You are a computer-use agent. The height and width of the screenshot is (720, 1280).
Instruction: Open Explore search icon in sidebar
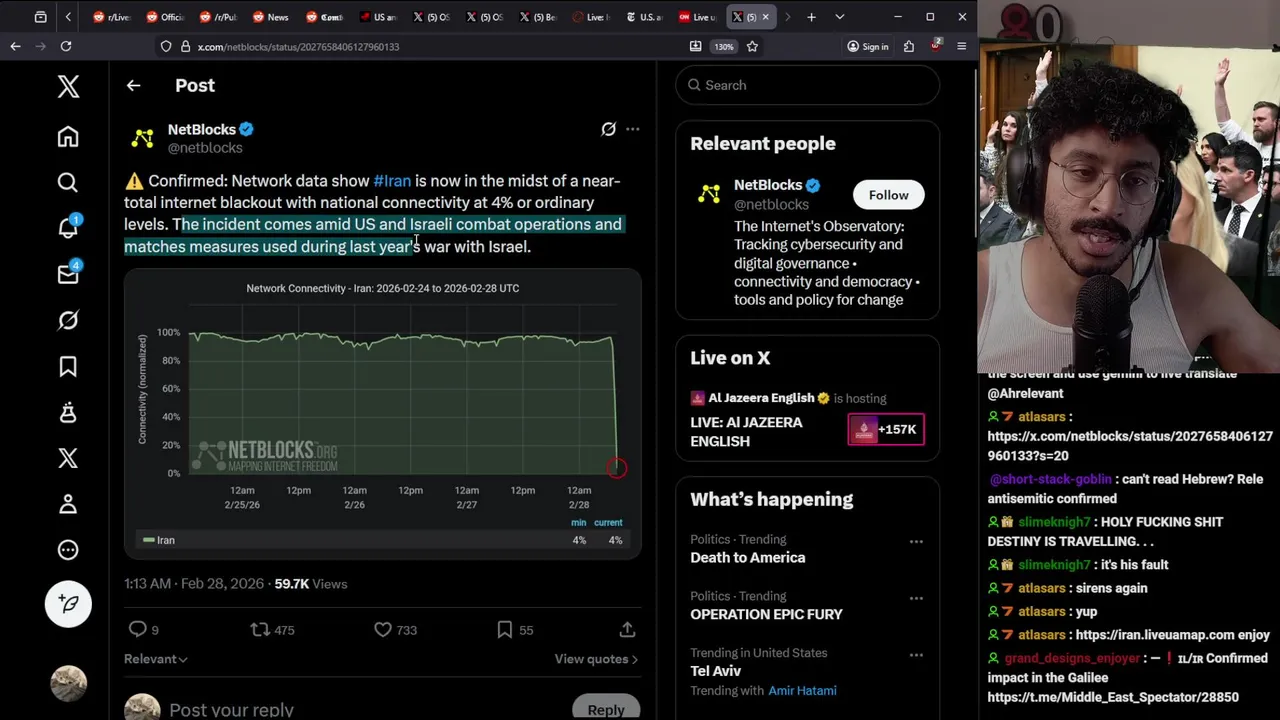68,182
